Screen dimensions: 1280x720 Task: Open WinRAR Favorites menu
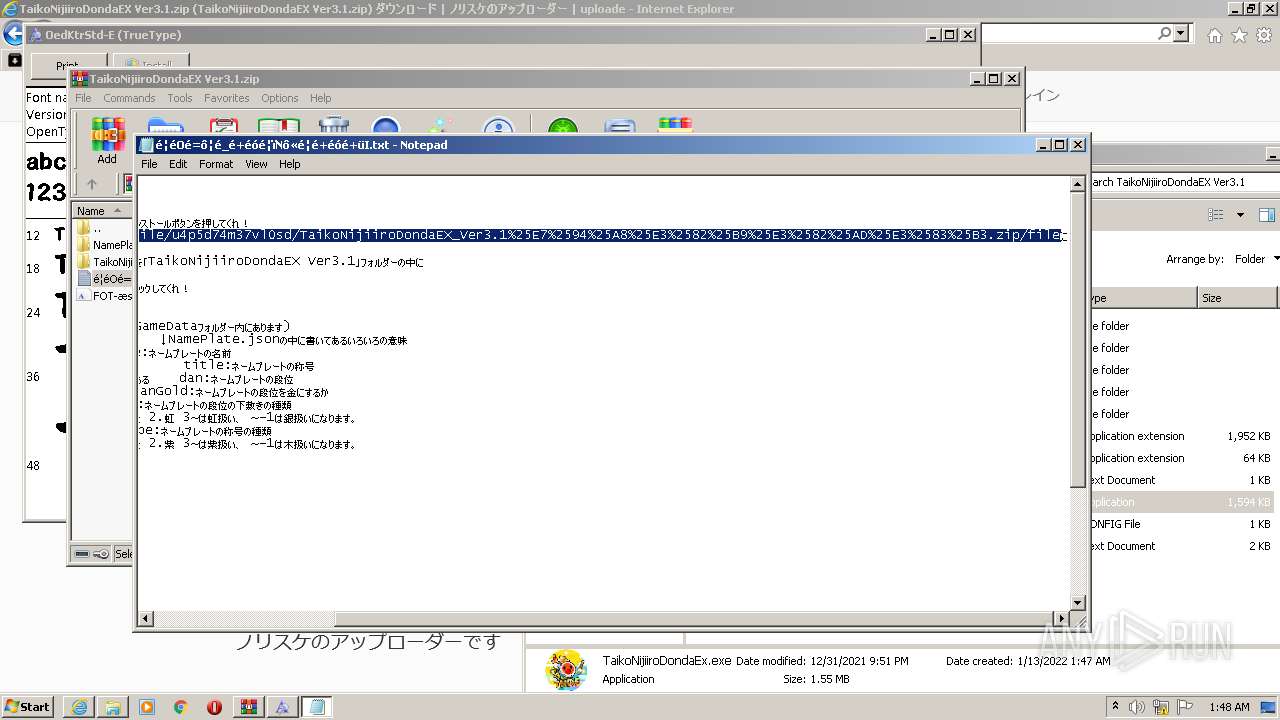(x=227, y=98)
